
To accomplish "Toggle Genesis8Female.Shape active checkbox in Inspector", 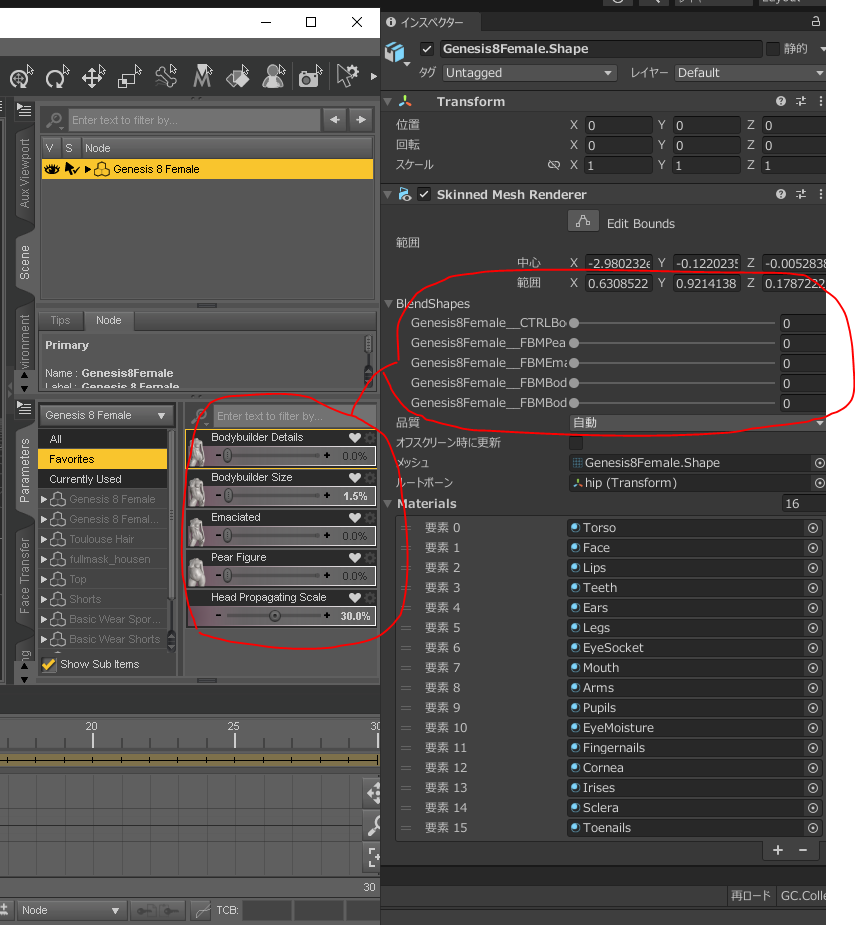I will pos(427,49).
